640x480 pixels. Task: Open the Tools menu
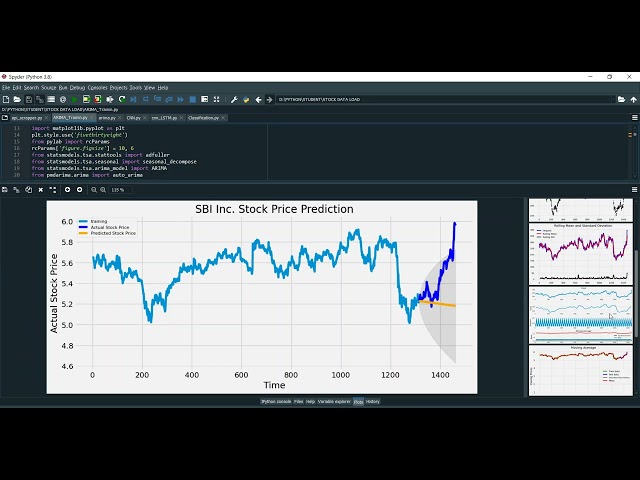[x=136, y=88]
